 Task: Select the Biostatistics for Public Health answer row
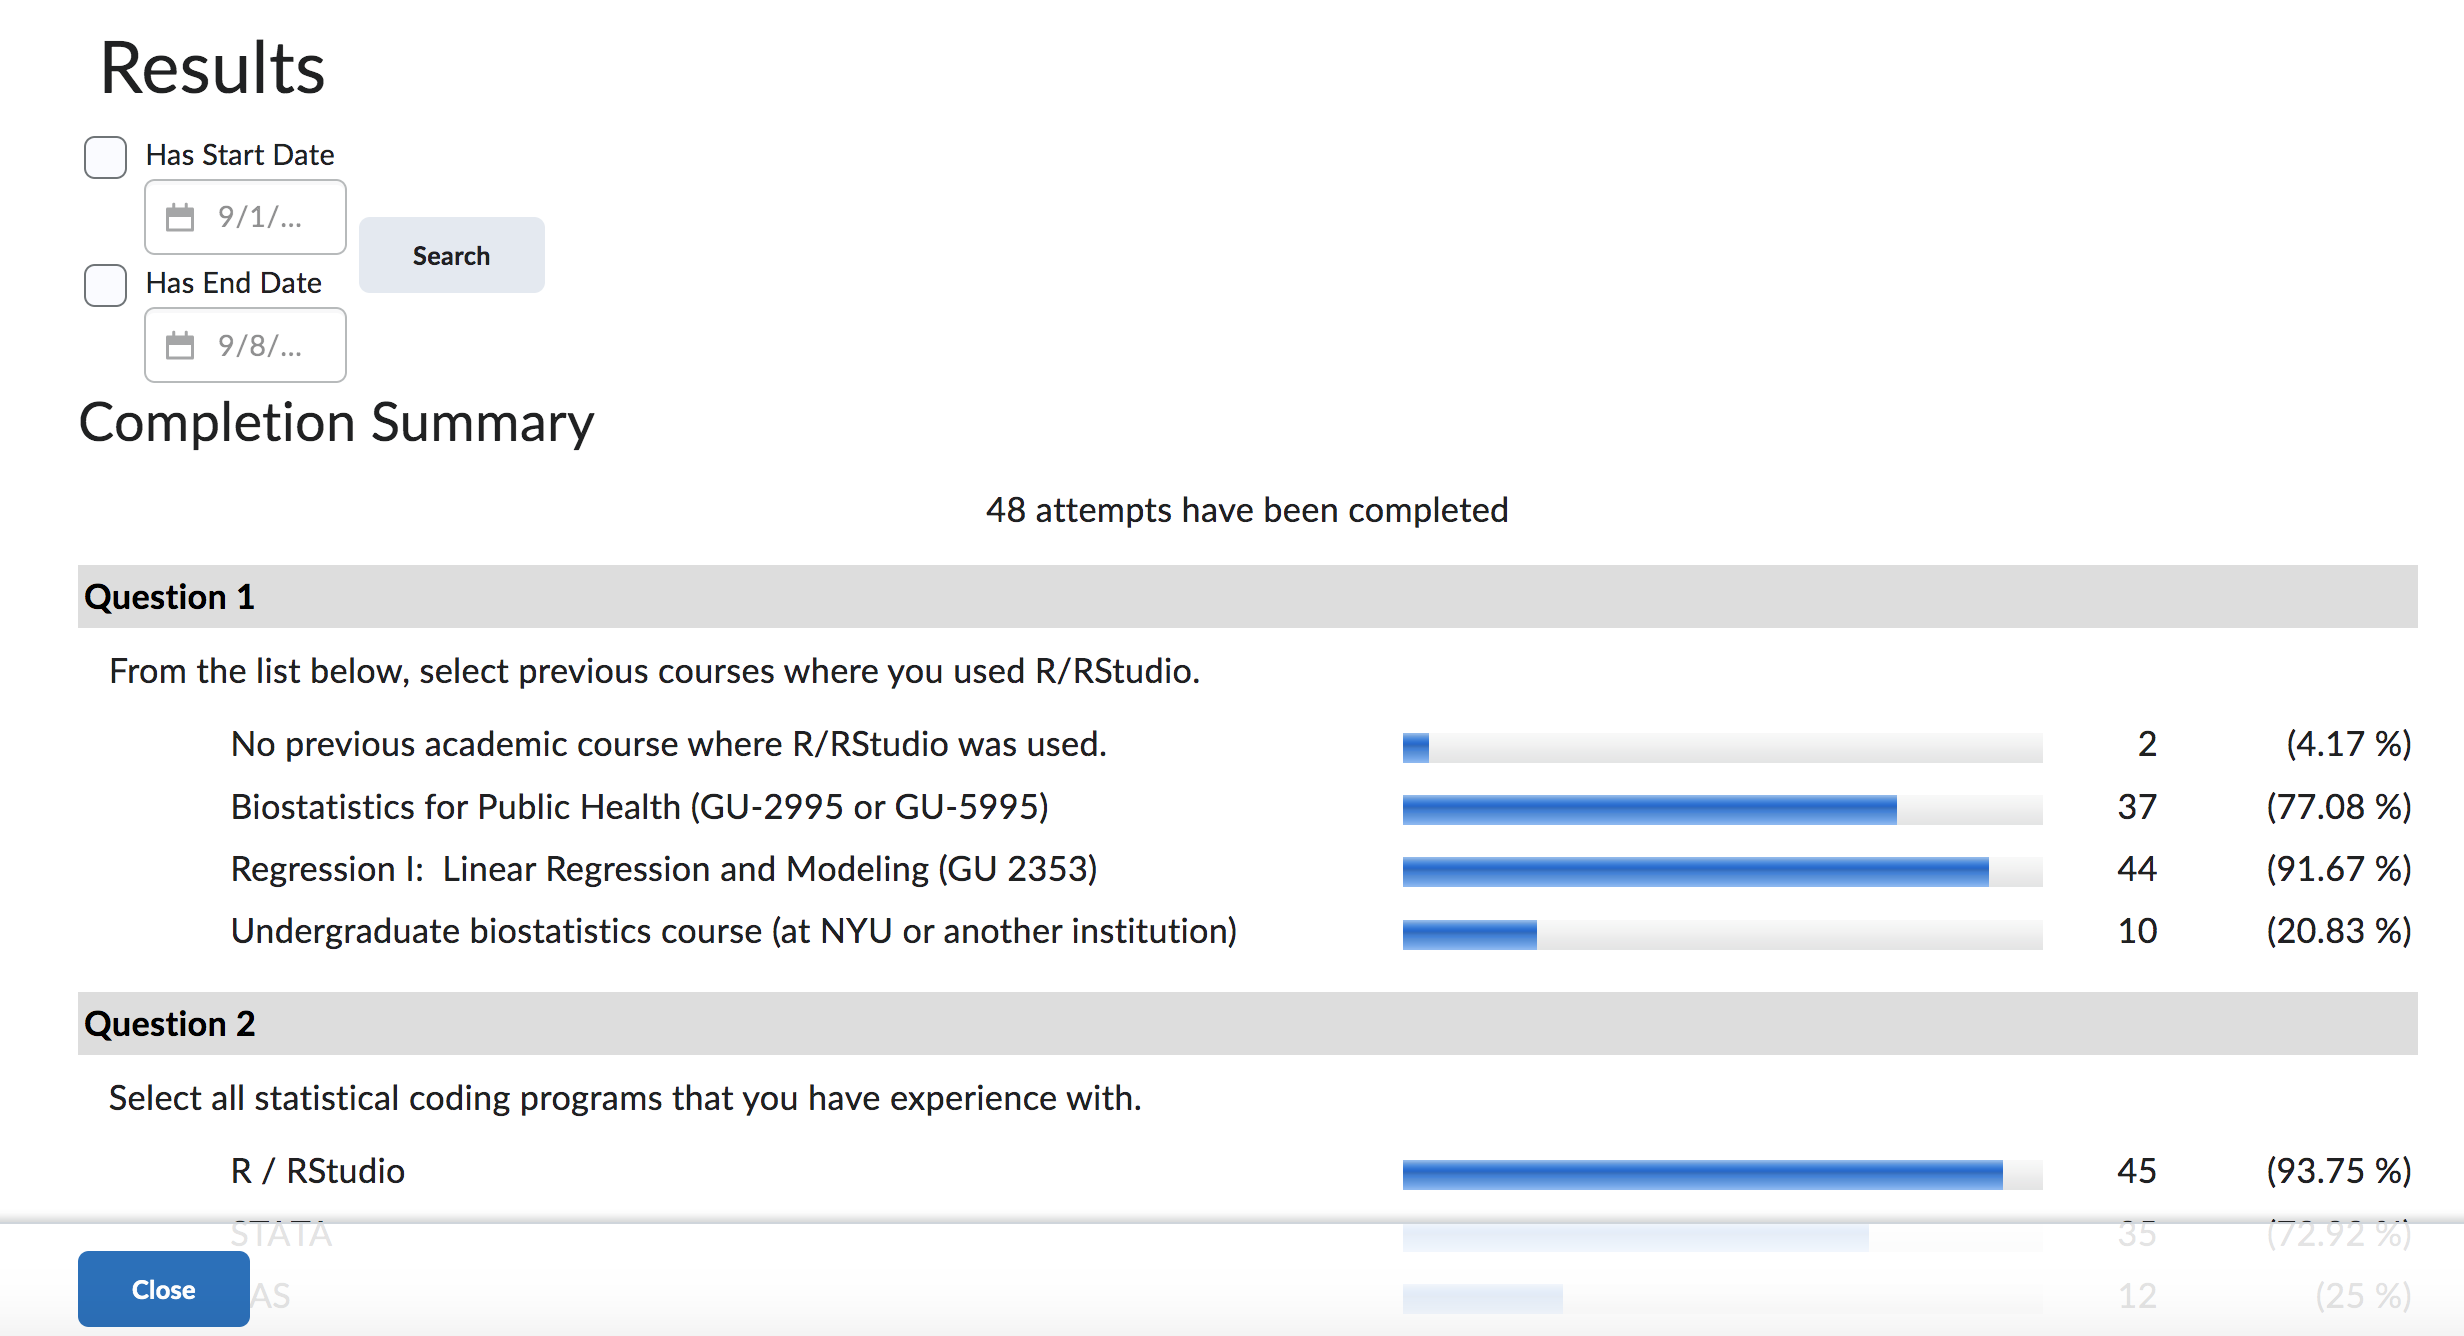coord(640,807)
